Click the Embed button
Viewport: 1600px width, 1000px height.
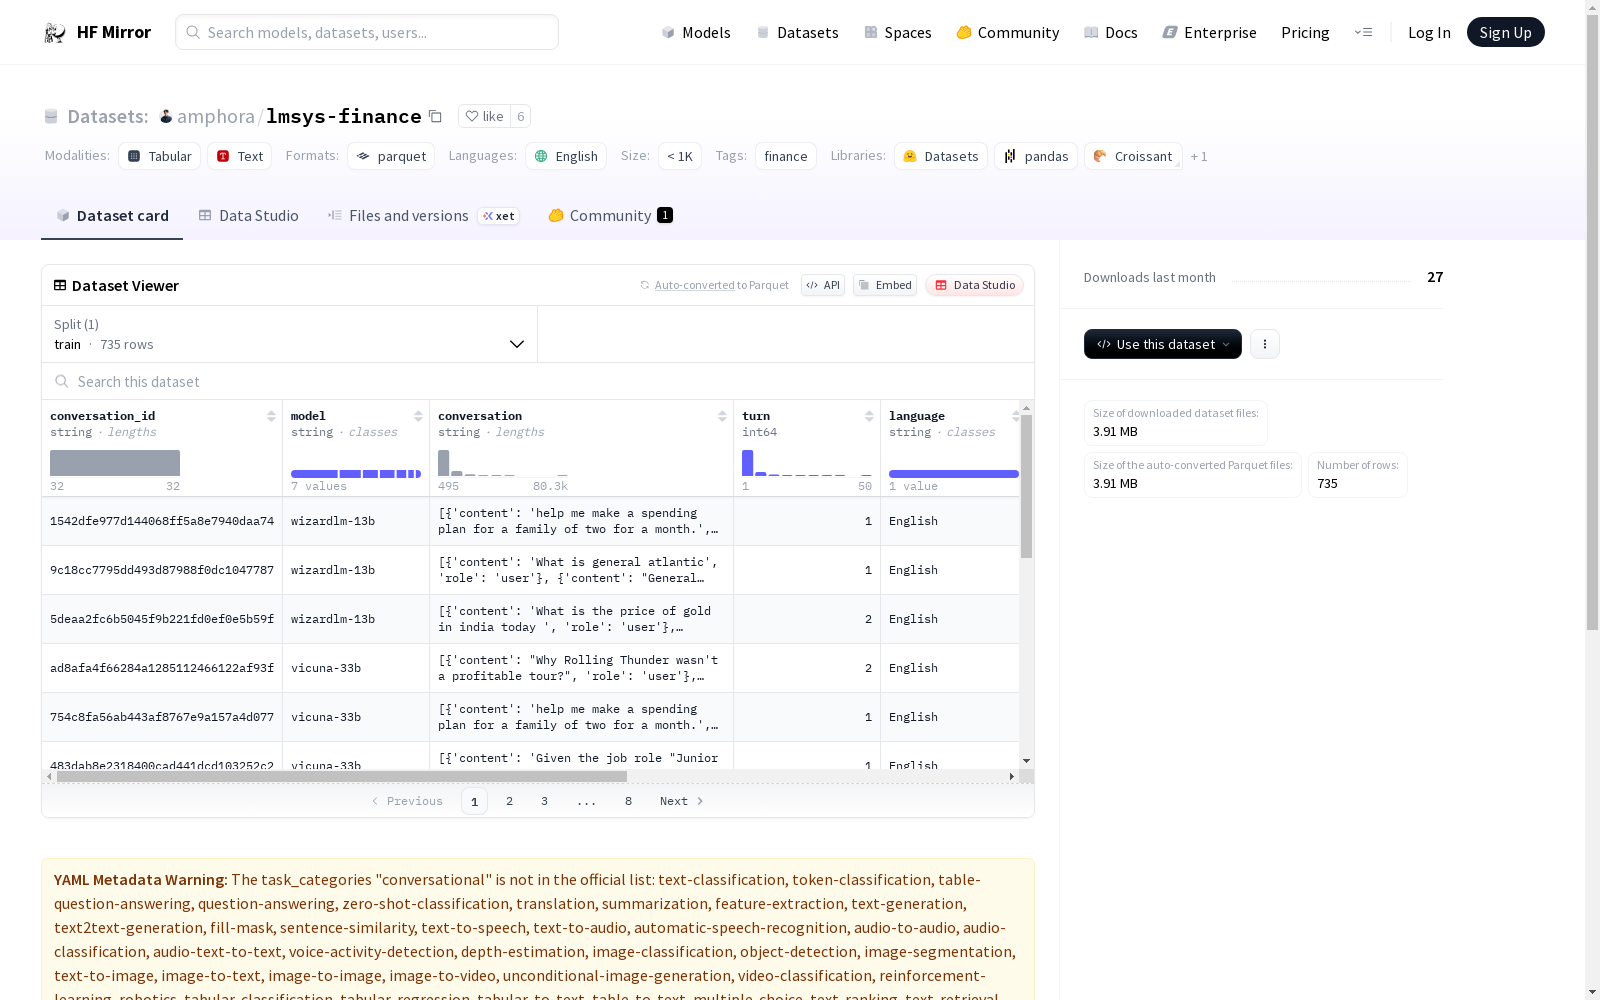pyautogui.click(x=885, y=285)
